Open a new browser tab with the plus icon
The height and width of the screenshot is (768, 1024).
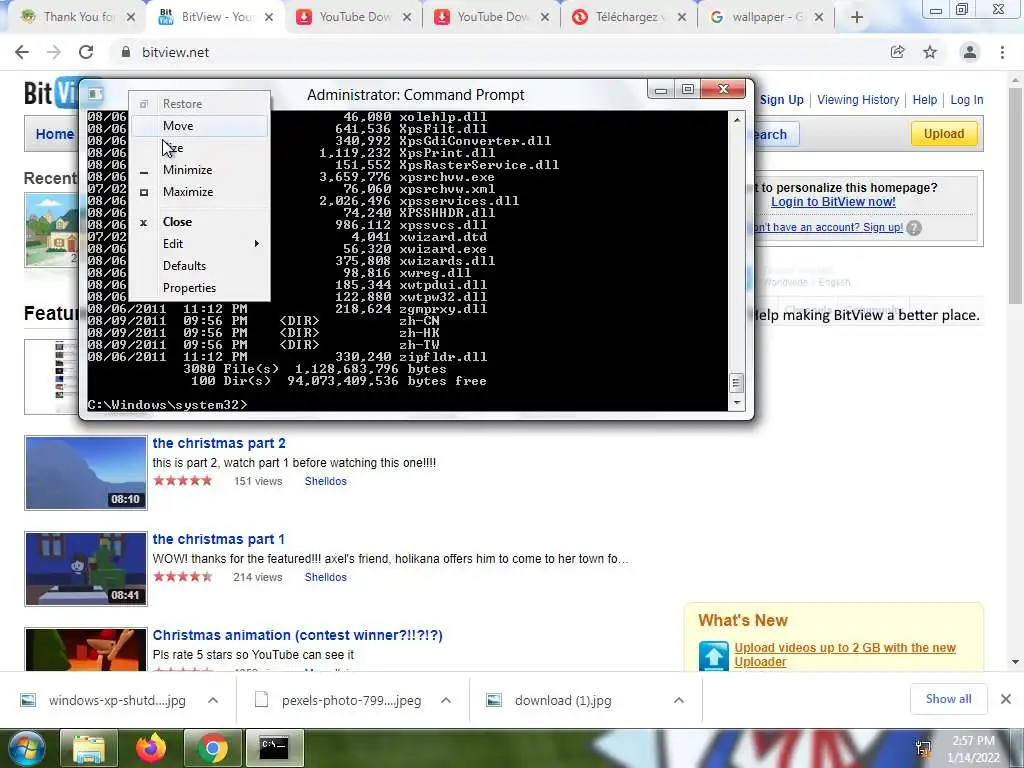(x=857, y=18)
